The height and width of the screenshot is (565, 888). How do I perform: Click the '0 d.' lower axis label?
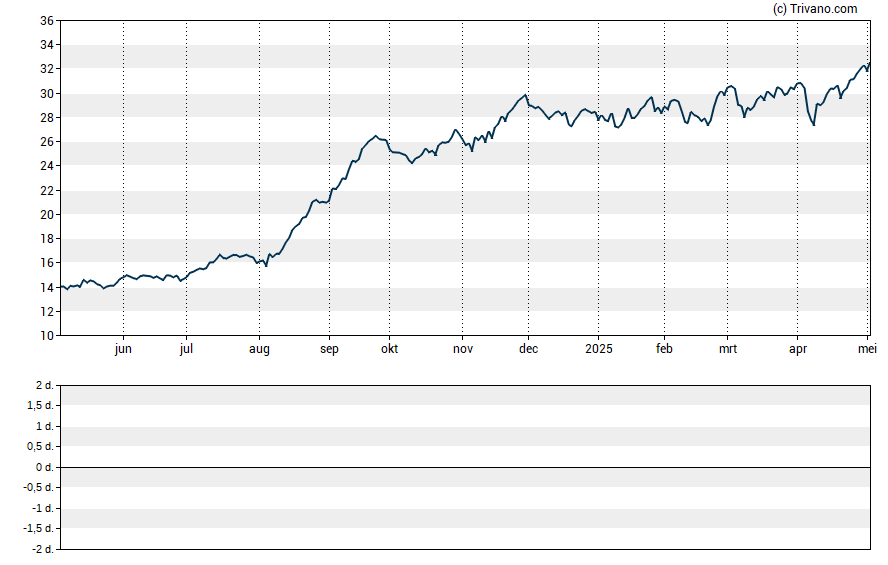(44, 467)
